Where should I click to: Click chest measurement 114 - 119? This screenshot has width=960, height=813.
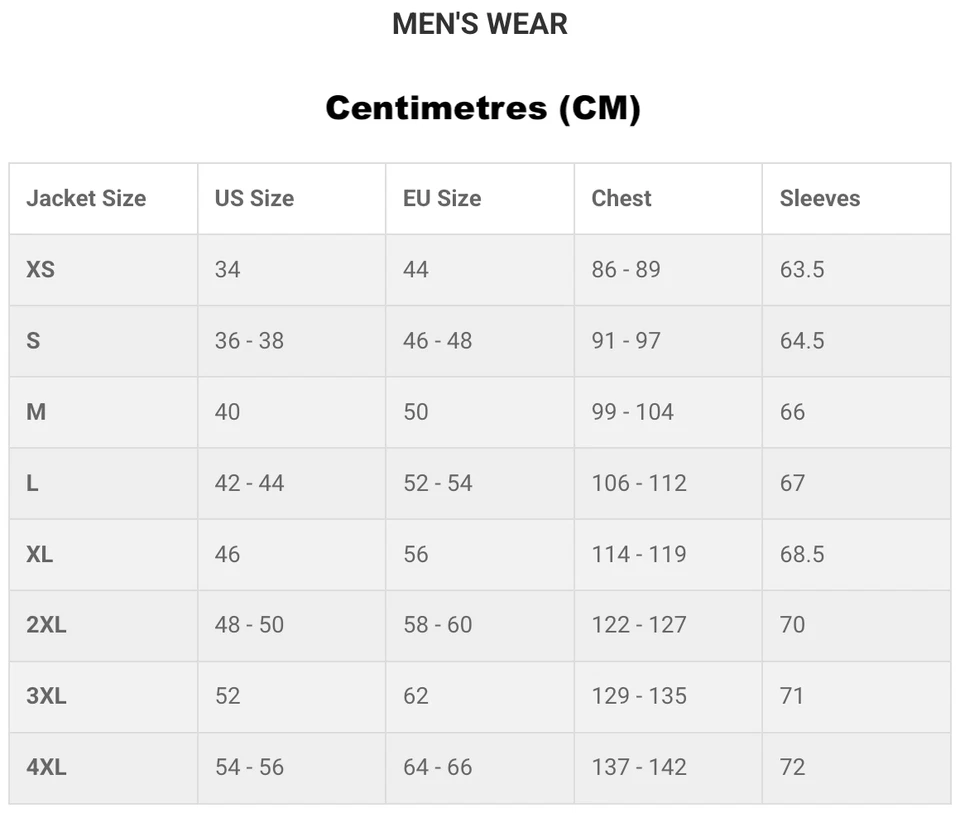[639, 555]
